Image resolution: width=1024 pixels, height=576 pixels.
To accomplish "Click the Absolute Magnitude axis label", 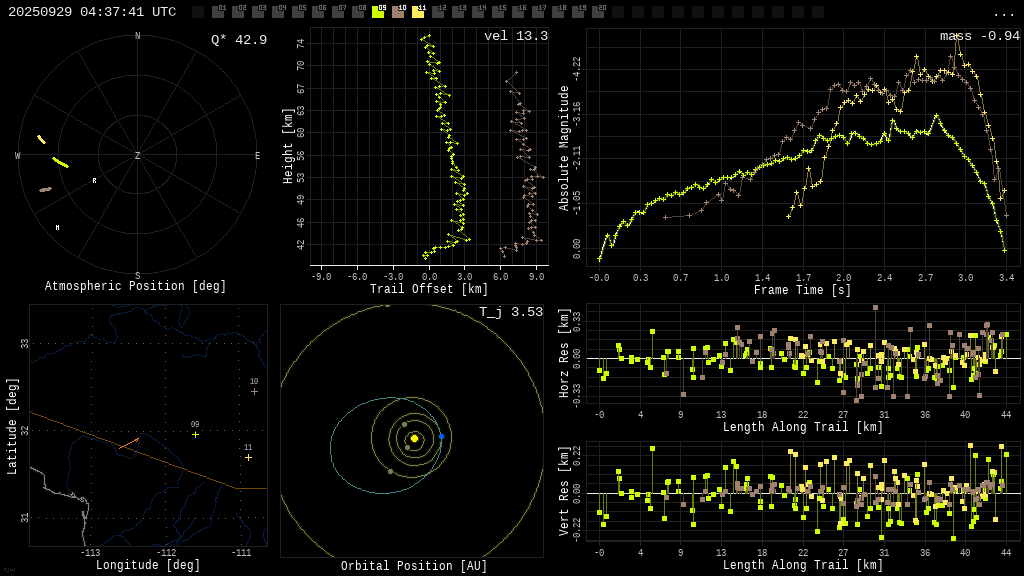I will [x=564, y=148].
